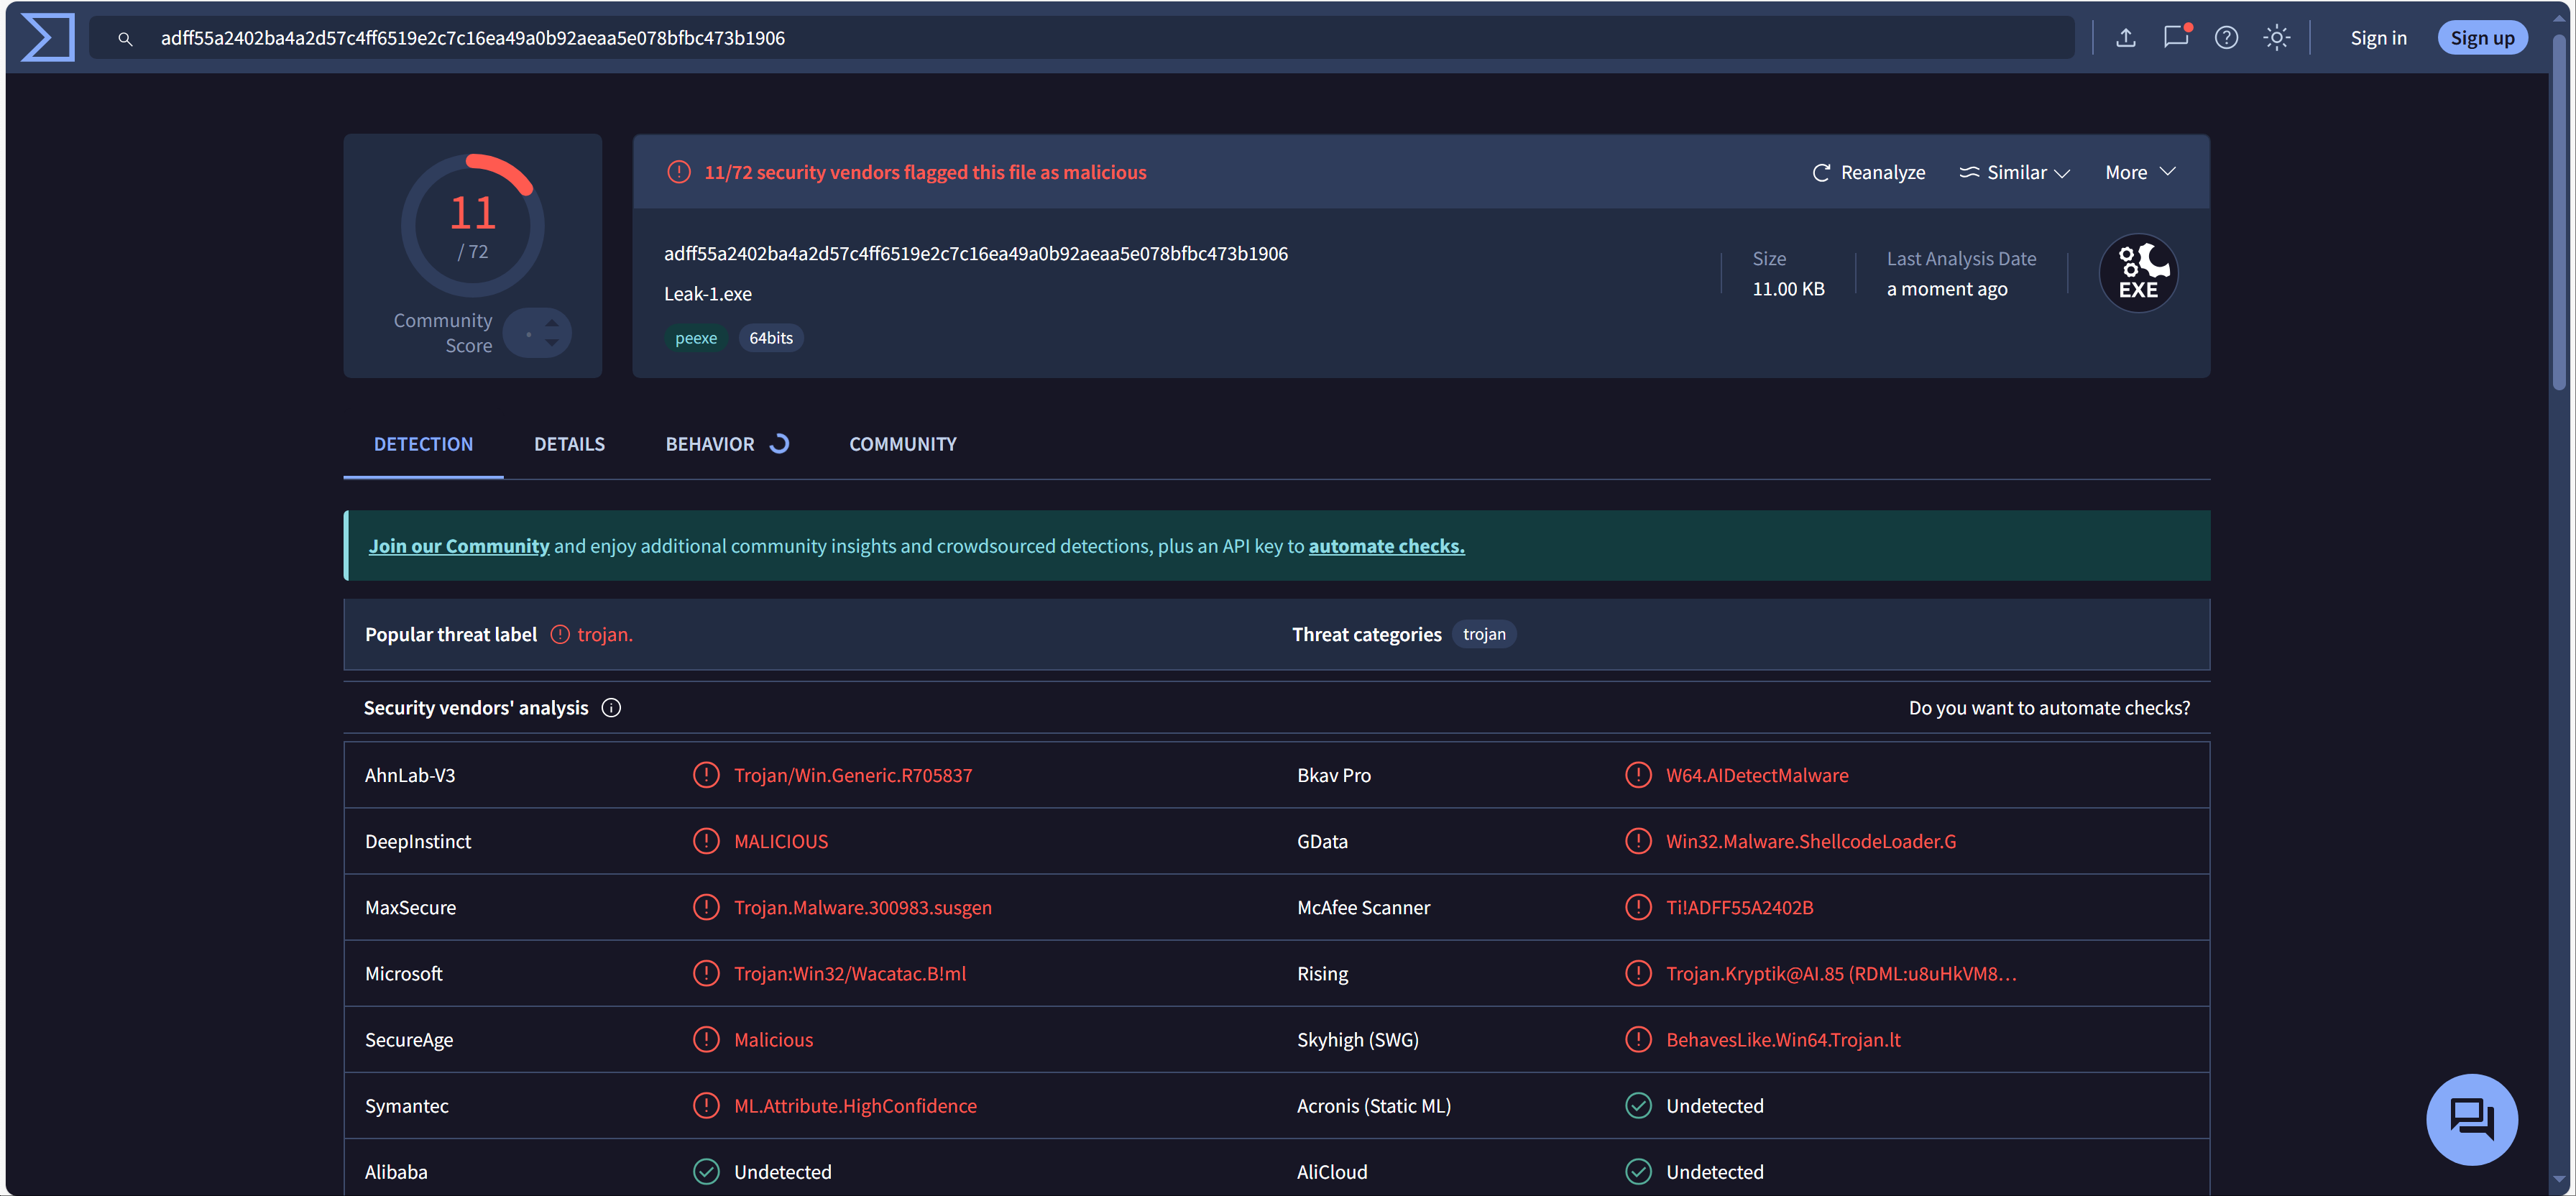The image size is (2576, 1196).
Task: Open the help question mark icon
Action: tap(2226, 38)
